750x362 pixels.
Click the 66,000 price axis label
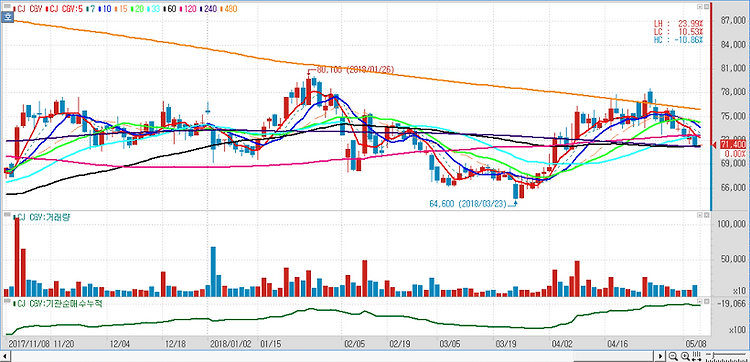(x=732, y=187)
